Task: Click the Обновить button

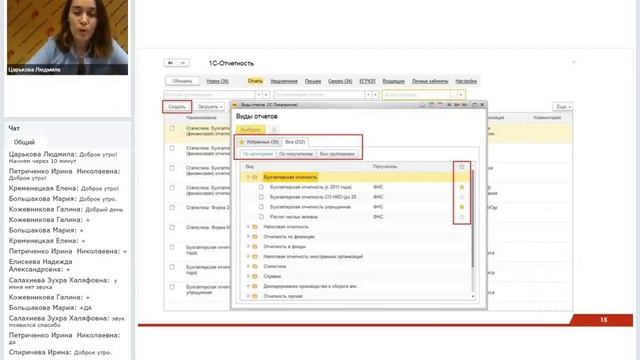Action: coord(182,81)
